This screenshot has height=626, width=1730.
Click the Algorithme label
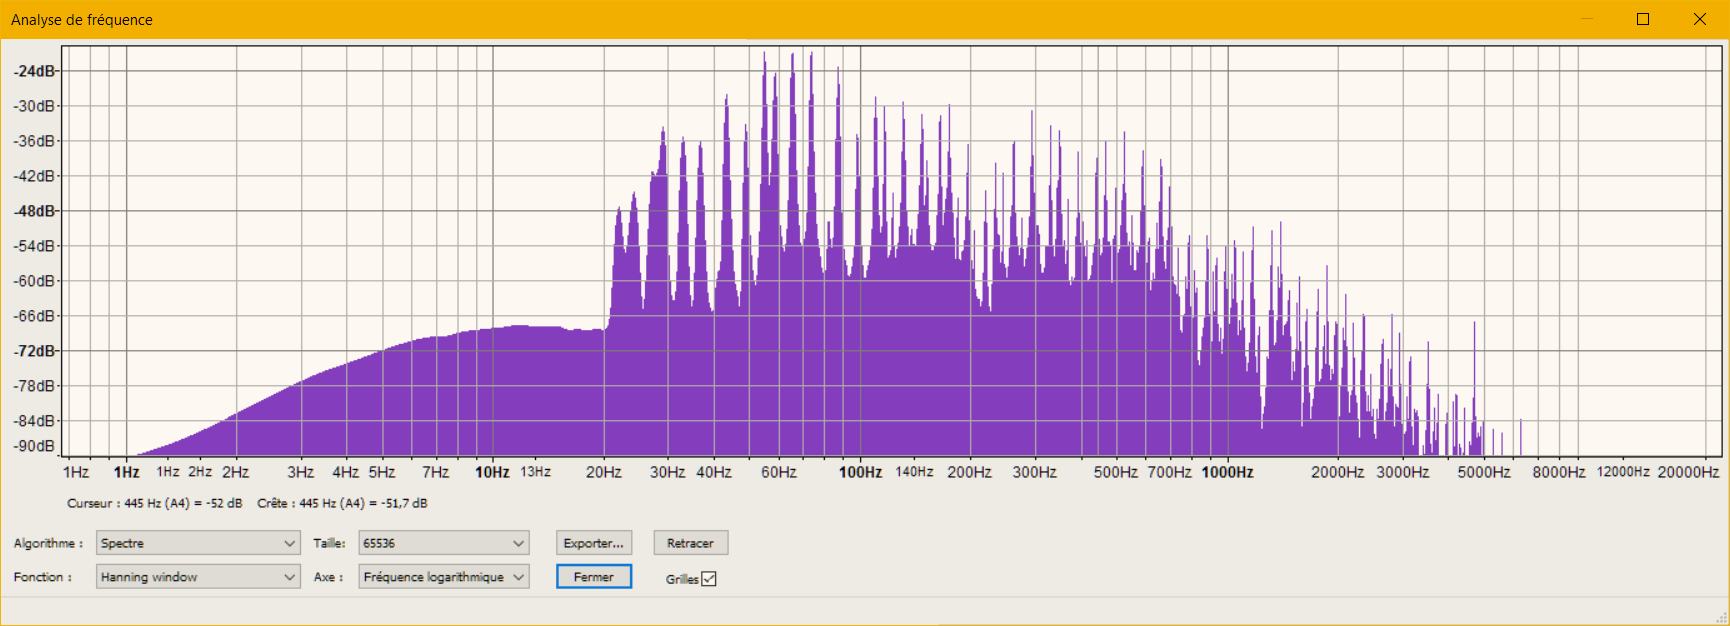48,543
